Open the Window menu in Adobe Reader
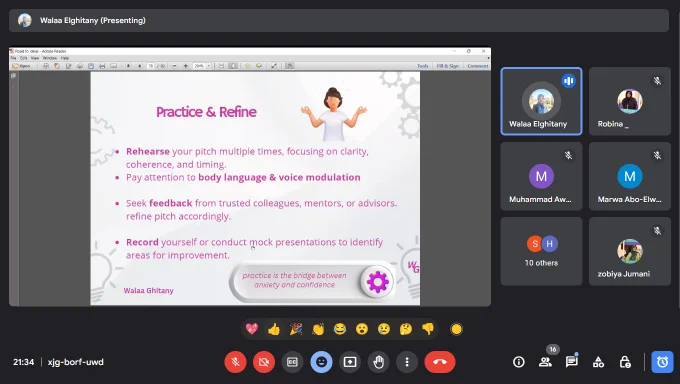The height and width of the screenshot is (384, 680). 49,58
